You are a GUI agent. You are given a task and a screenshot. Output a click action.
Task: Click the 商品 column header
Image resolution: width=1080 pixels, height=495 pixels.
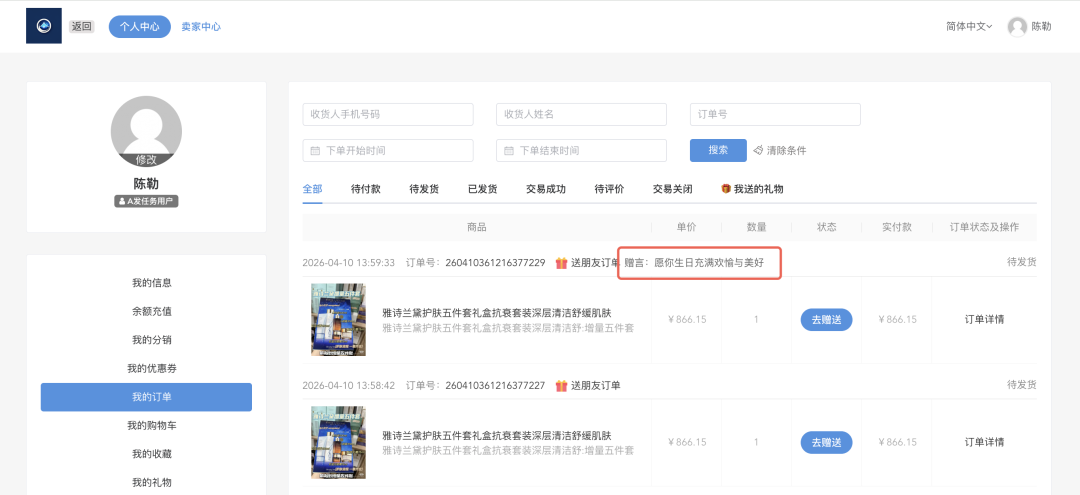pos(477,227)
